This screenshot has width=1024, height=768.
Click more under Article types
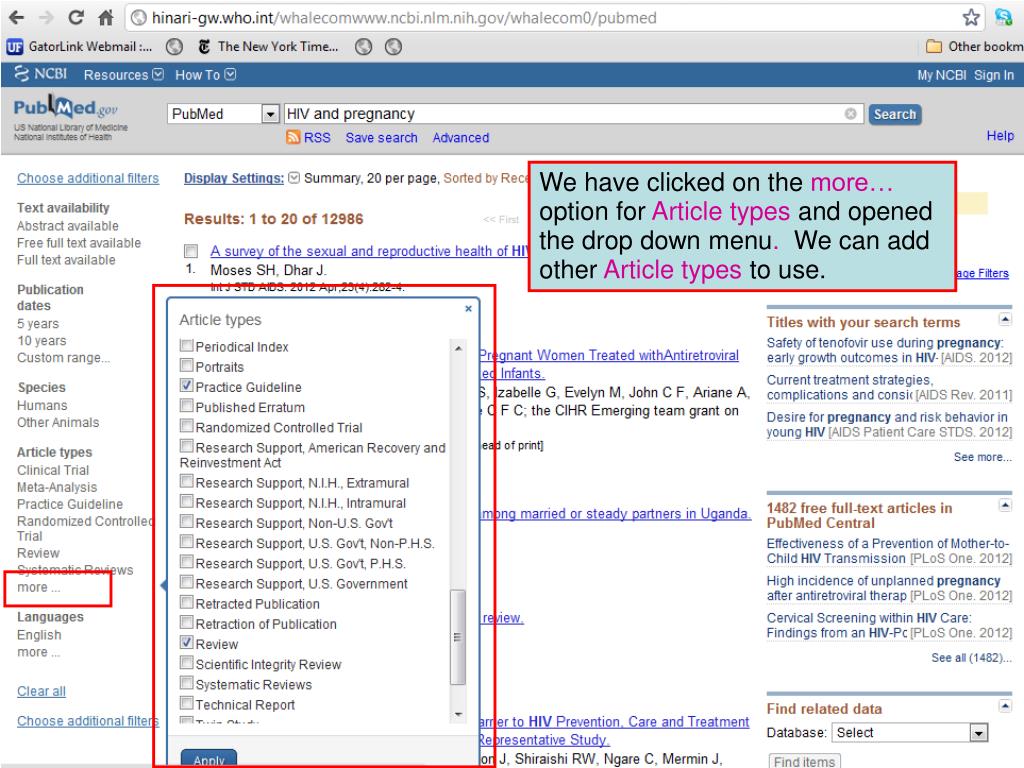click(39, 587)
